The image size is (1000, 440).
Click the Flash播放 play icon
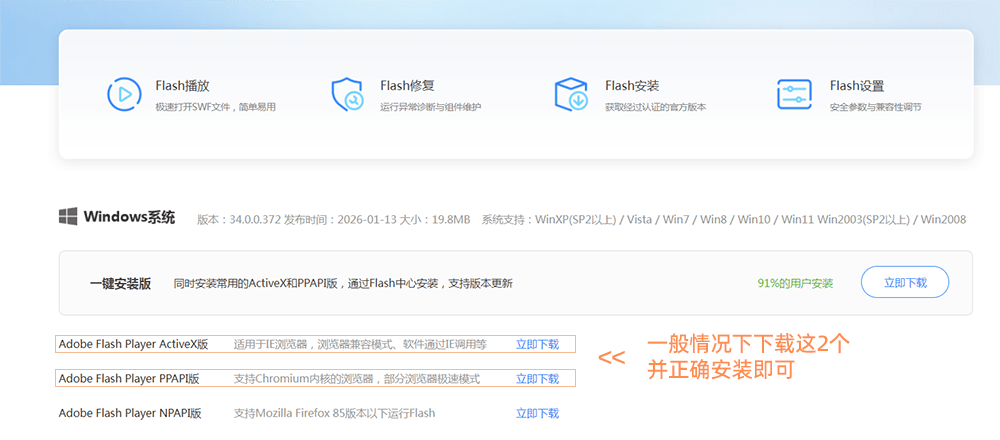[x=124, y=94]
